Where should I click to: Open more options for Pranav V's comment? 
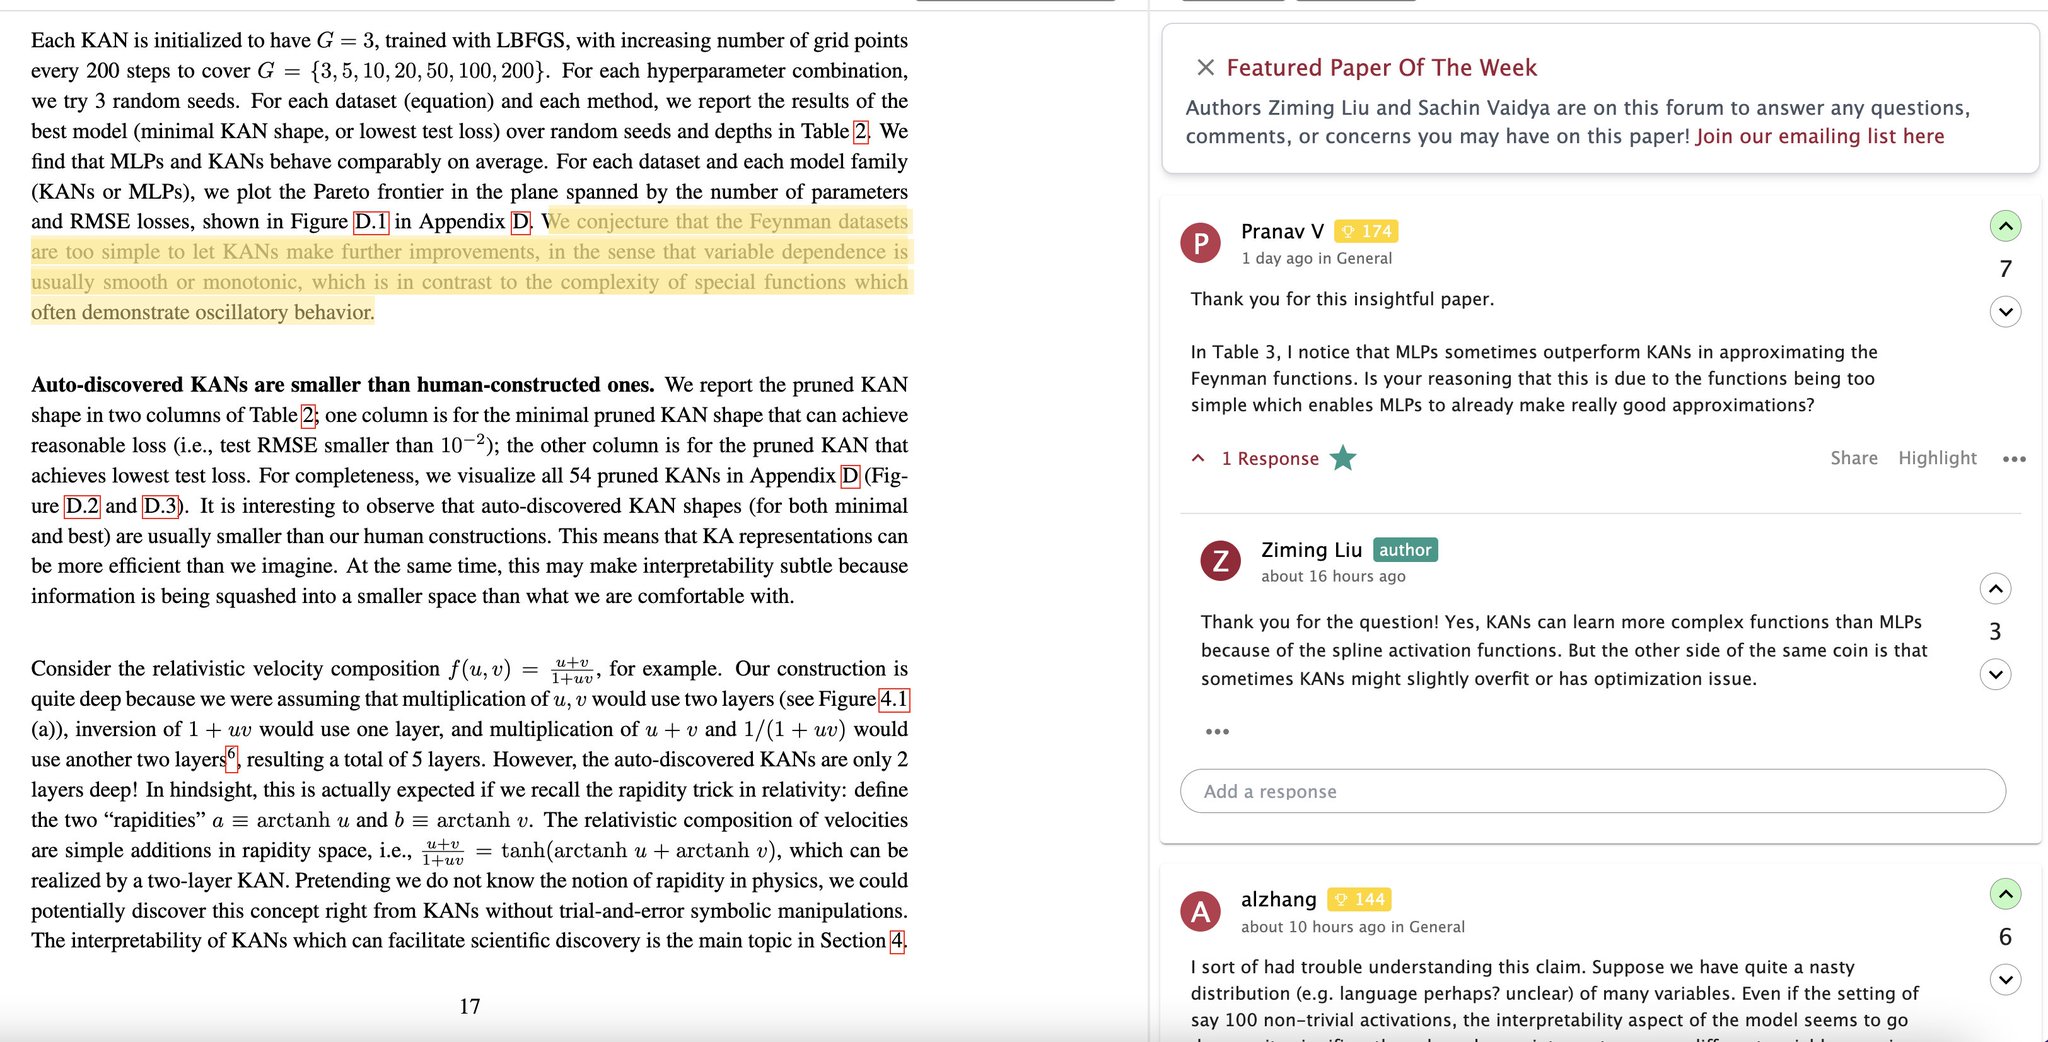click(x=2014, y=459)
